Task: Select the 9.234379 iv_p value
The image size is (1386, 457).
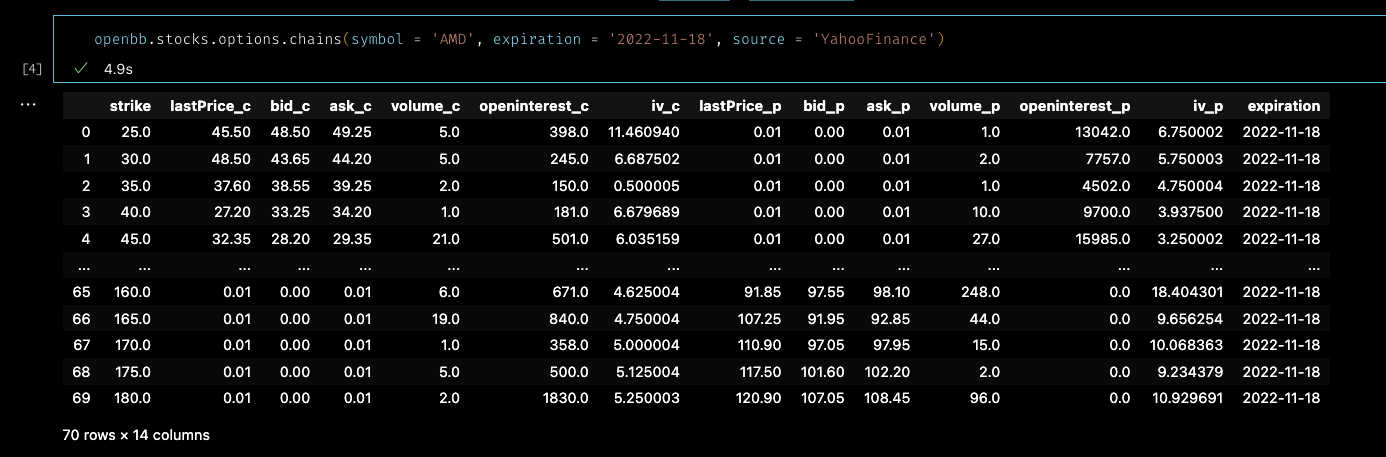Action: tap(1189, 373)
